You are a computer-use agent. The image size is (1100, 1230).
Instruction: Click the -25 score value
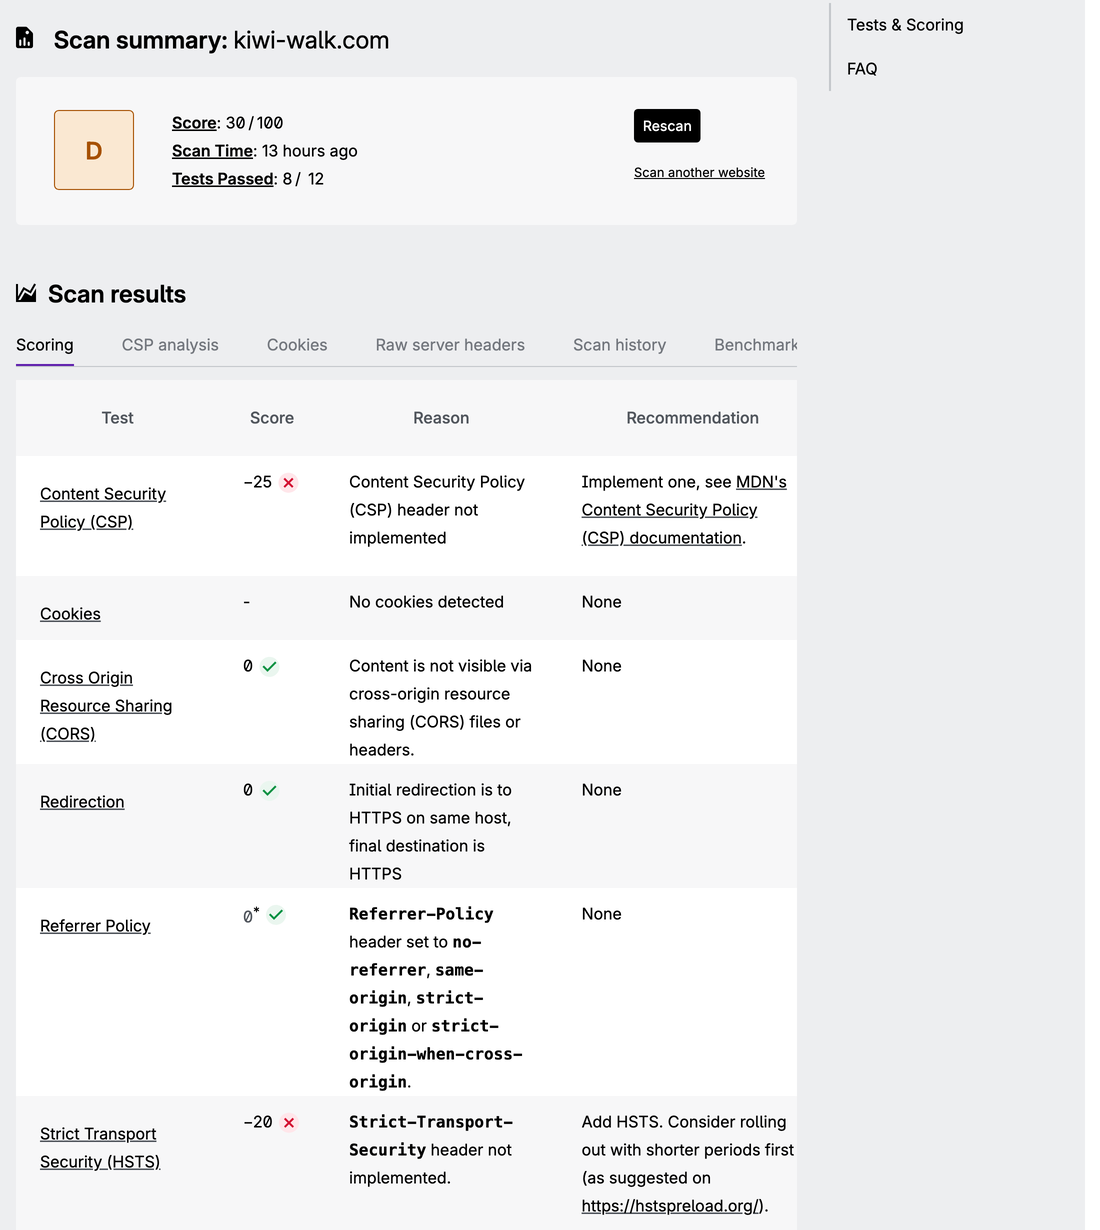click(258, 482)
